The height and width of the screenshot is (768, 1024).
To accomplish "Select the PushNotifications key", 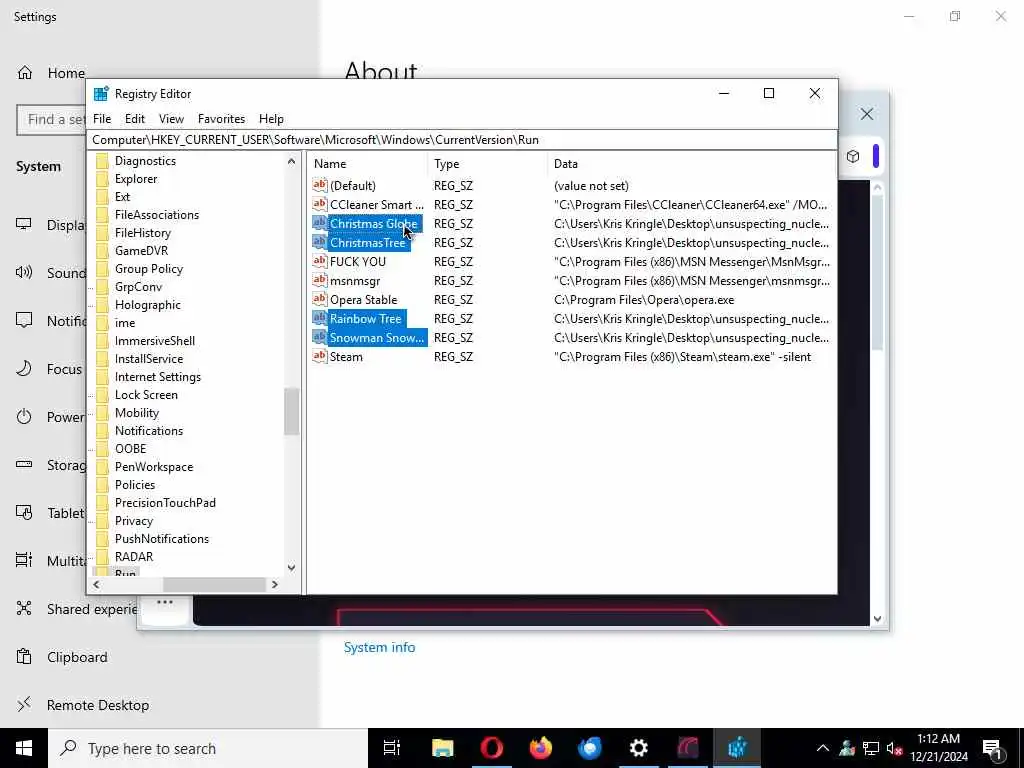I will 162,539.
